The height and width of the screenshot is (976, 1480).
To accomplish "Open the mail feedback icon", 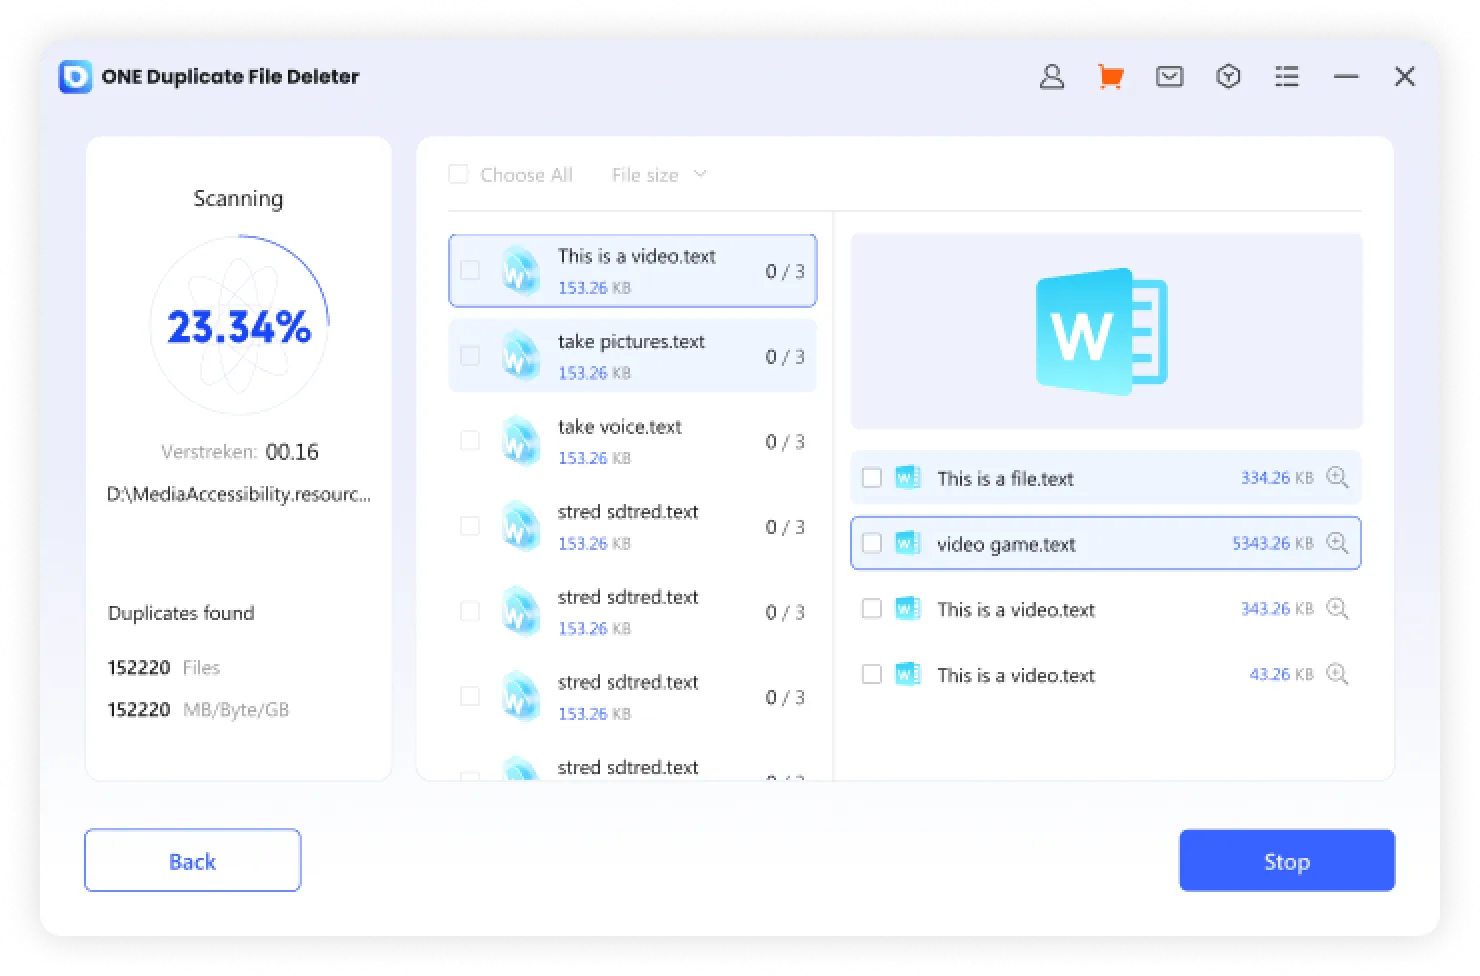I will pos(1169,77).
